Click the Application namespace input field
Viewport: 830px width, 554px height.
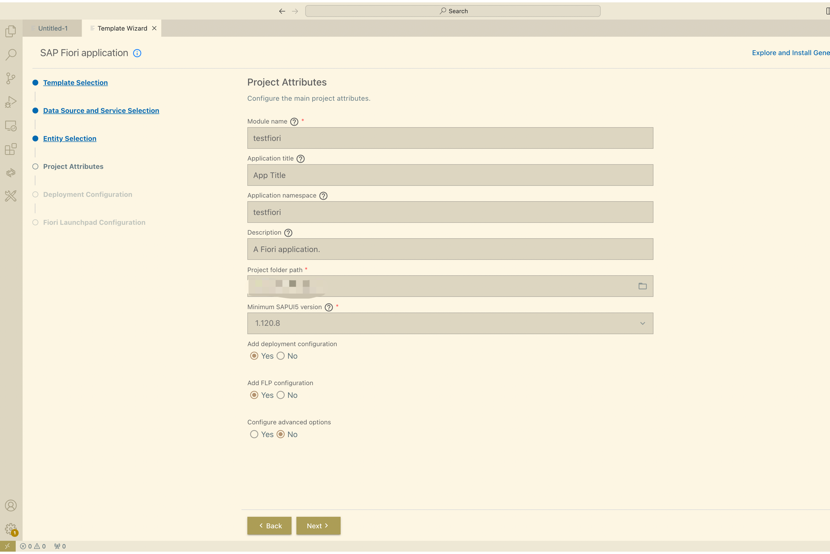pyautogui.click(x=450, y=212)
